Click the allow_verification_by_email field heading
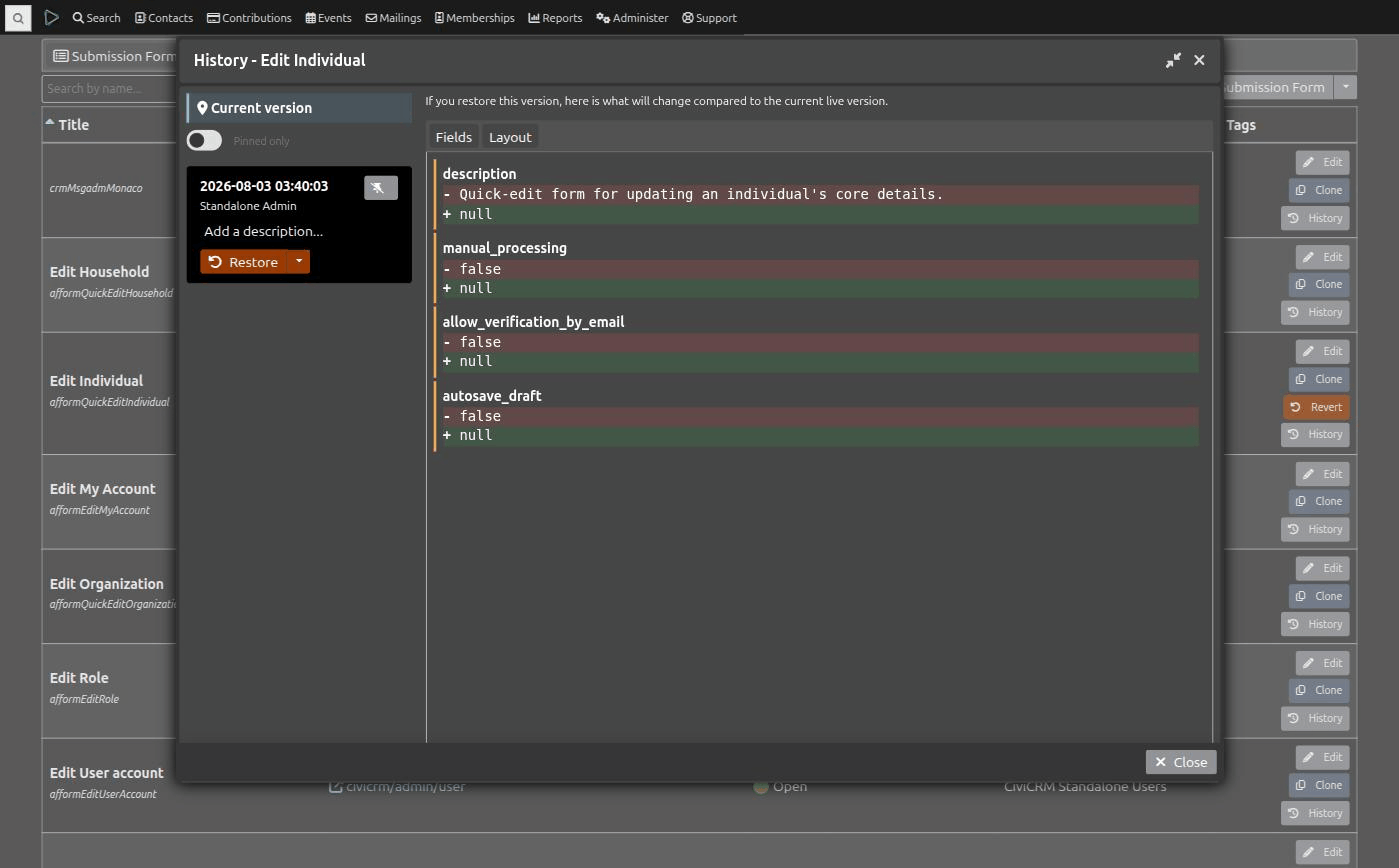This screenshot has height=868, width=1399. (x=533, y=322)
